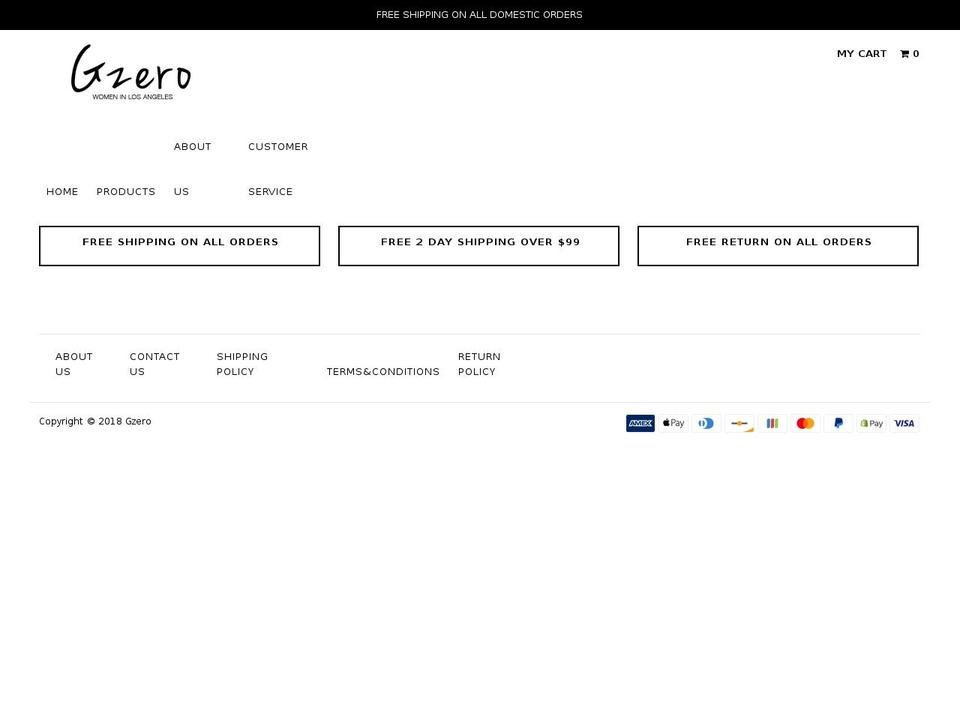
Task: Open footer About Us link
Action: click(73, 364)
